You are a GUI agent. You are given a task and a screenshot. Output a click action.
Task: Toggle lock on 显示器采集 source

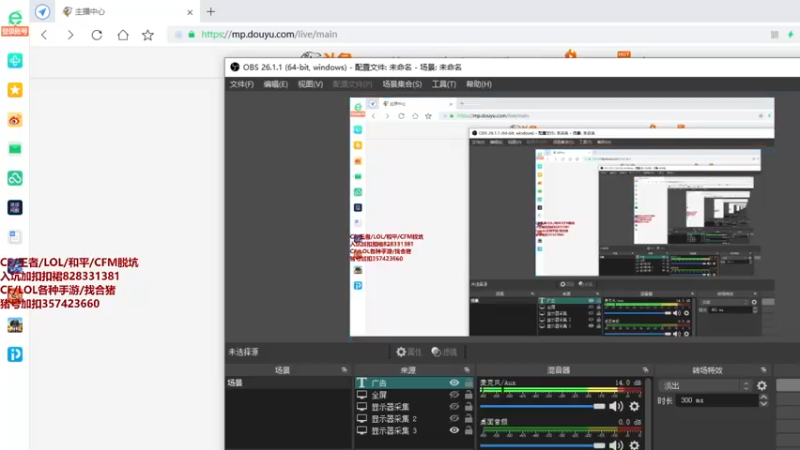point(468,406)
